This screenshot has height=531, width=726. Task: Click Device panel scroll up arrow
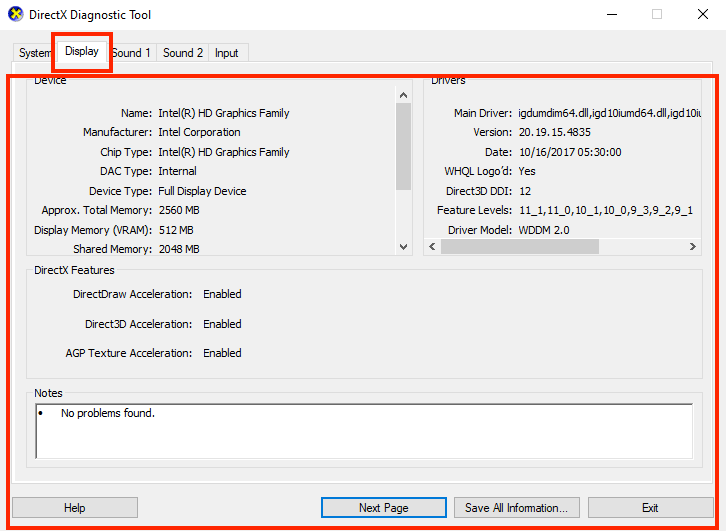pyautogui.click(x=403, y=95)
